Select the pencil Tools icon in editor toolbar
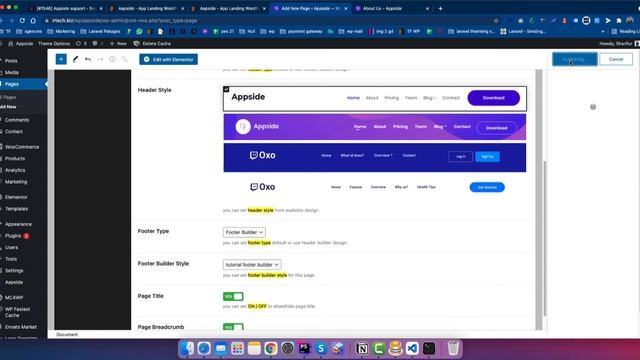Image resolution: width=640 pixels, height=360 pixels. pos(75,59)
